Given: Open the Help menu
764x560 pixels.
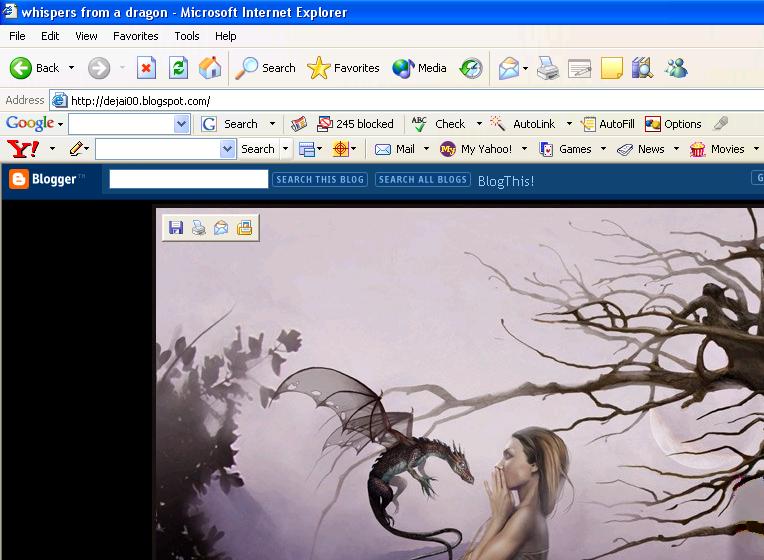Looking at the screenshot, I should (226, 36).
